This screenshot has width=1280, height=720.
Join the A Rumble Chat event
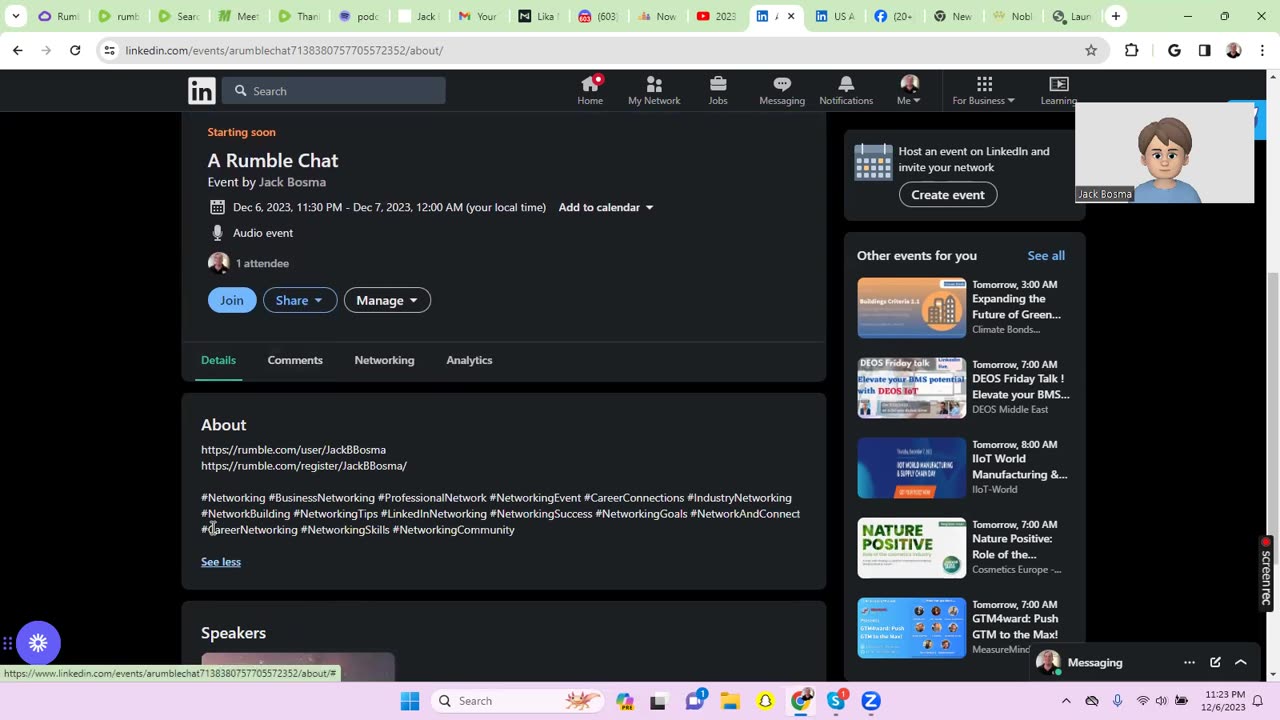coord(232,300)
